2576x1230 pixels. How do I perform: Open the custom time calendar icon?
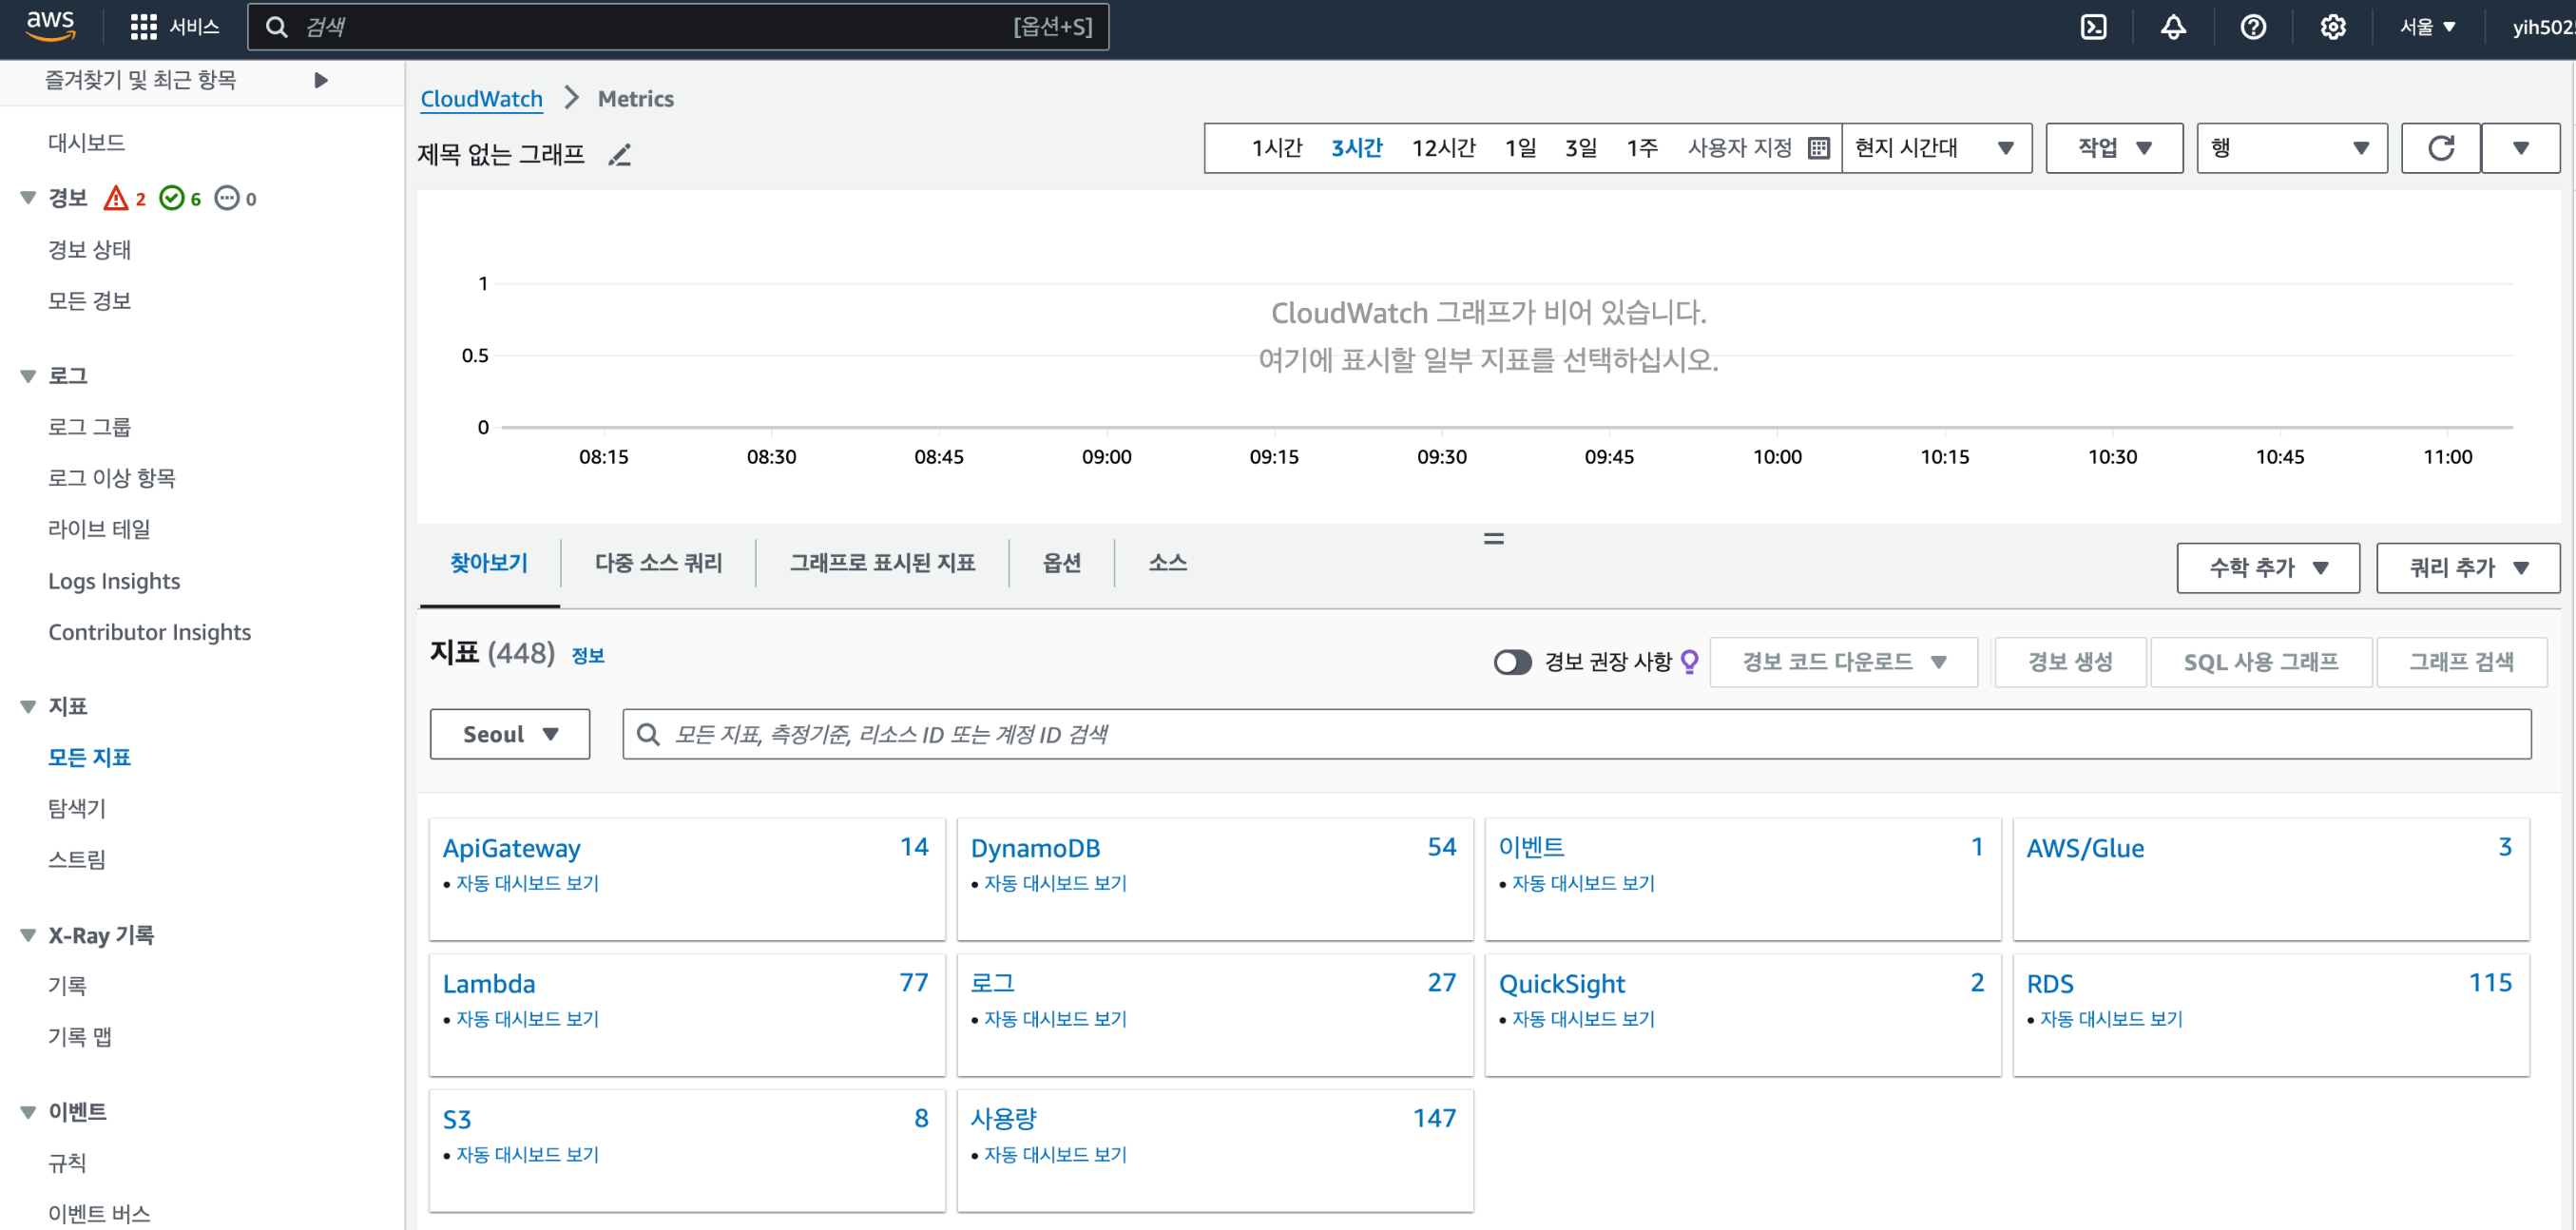(x=1819, y=148)
